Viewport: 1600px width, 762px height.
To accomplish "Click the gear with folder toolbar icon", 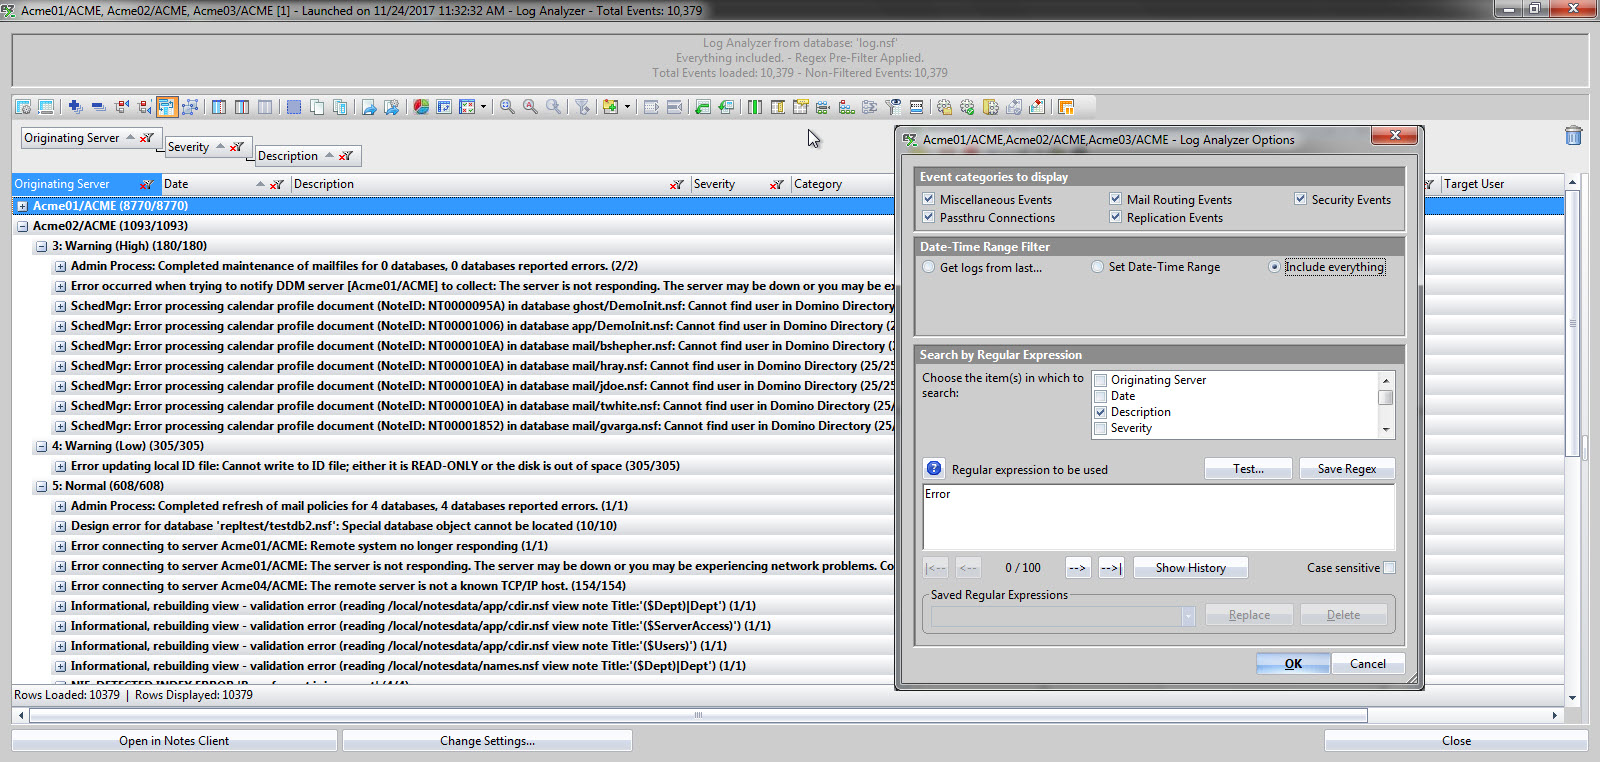I will (x=944, y=107).
